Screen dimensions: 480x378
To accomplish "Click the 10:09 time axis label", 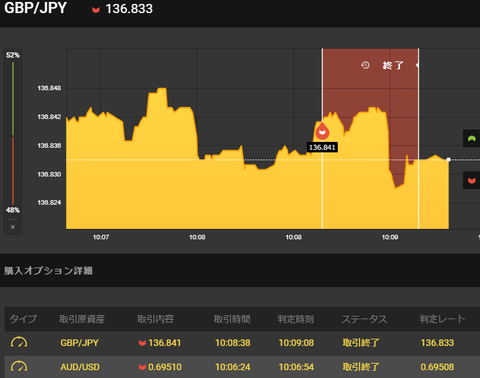I will [x=390, y=237].
